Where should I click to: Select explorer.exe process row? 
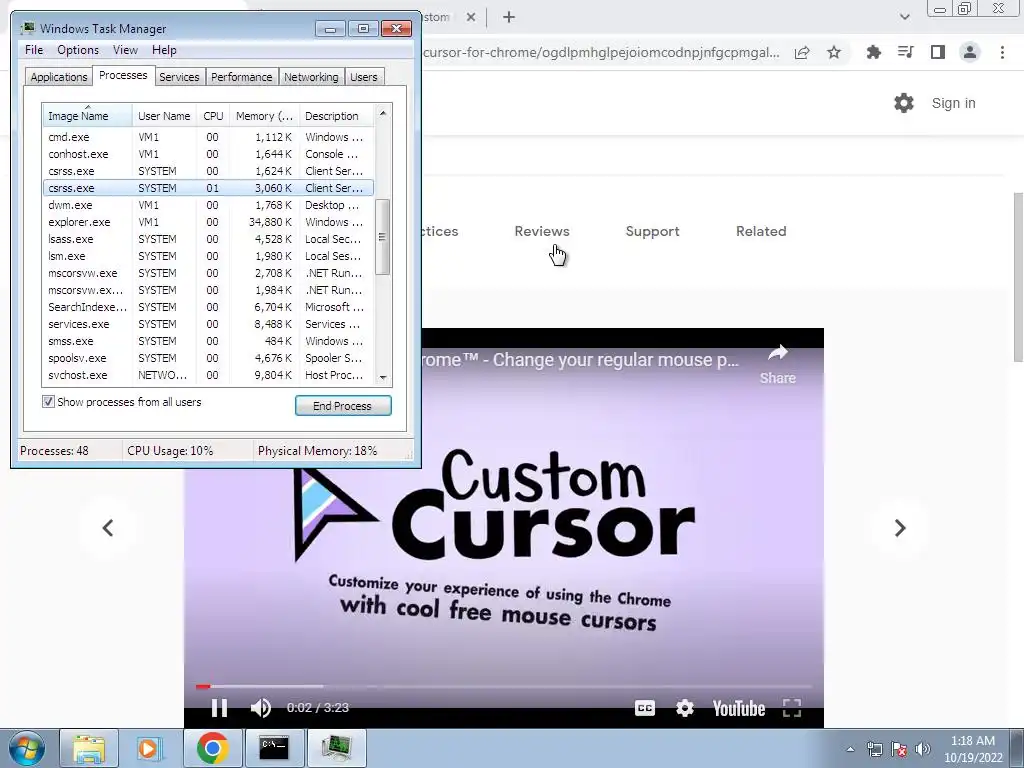point(208,222)
